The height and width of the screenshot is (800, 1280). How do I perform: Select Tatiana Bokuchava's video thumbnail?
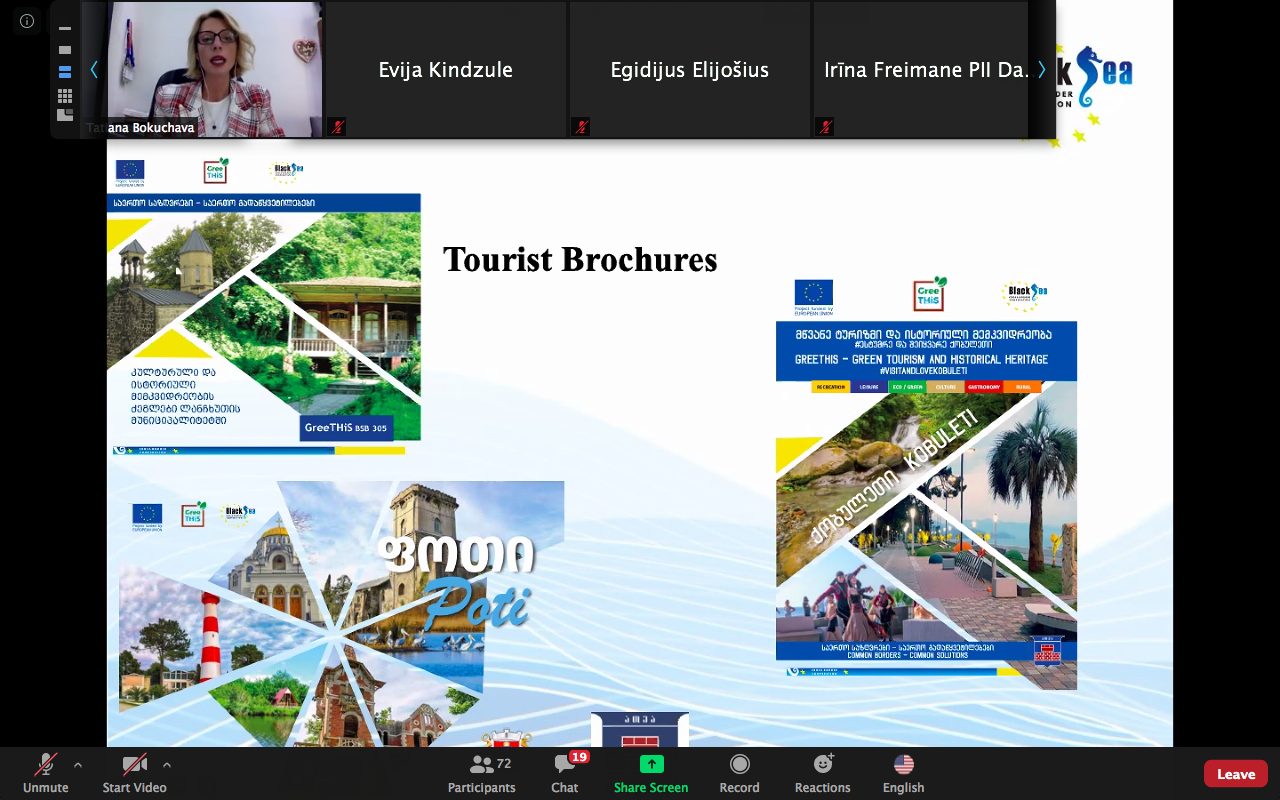pyautogui.click(x=214, y=70)
